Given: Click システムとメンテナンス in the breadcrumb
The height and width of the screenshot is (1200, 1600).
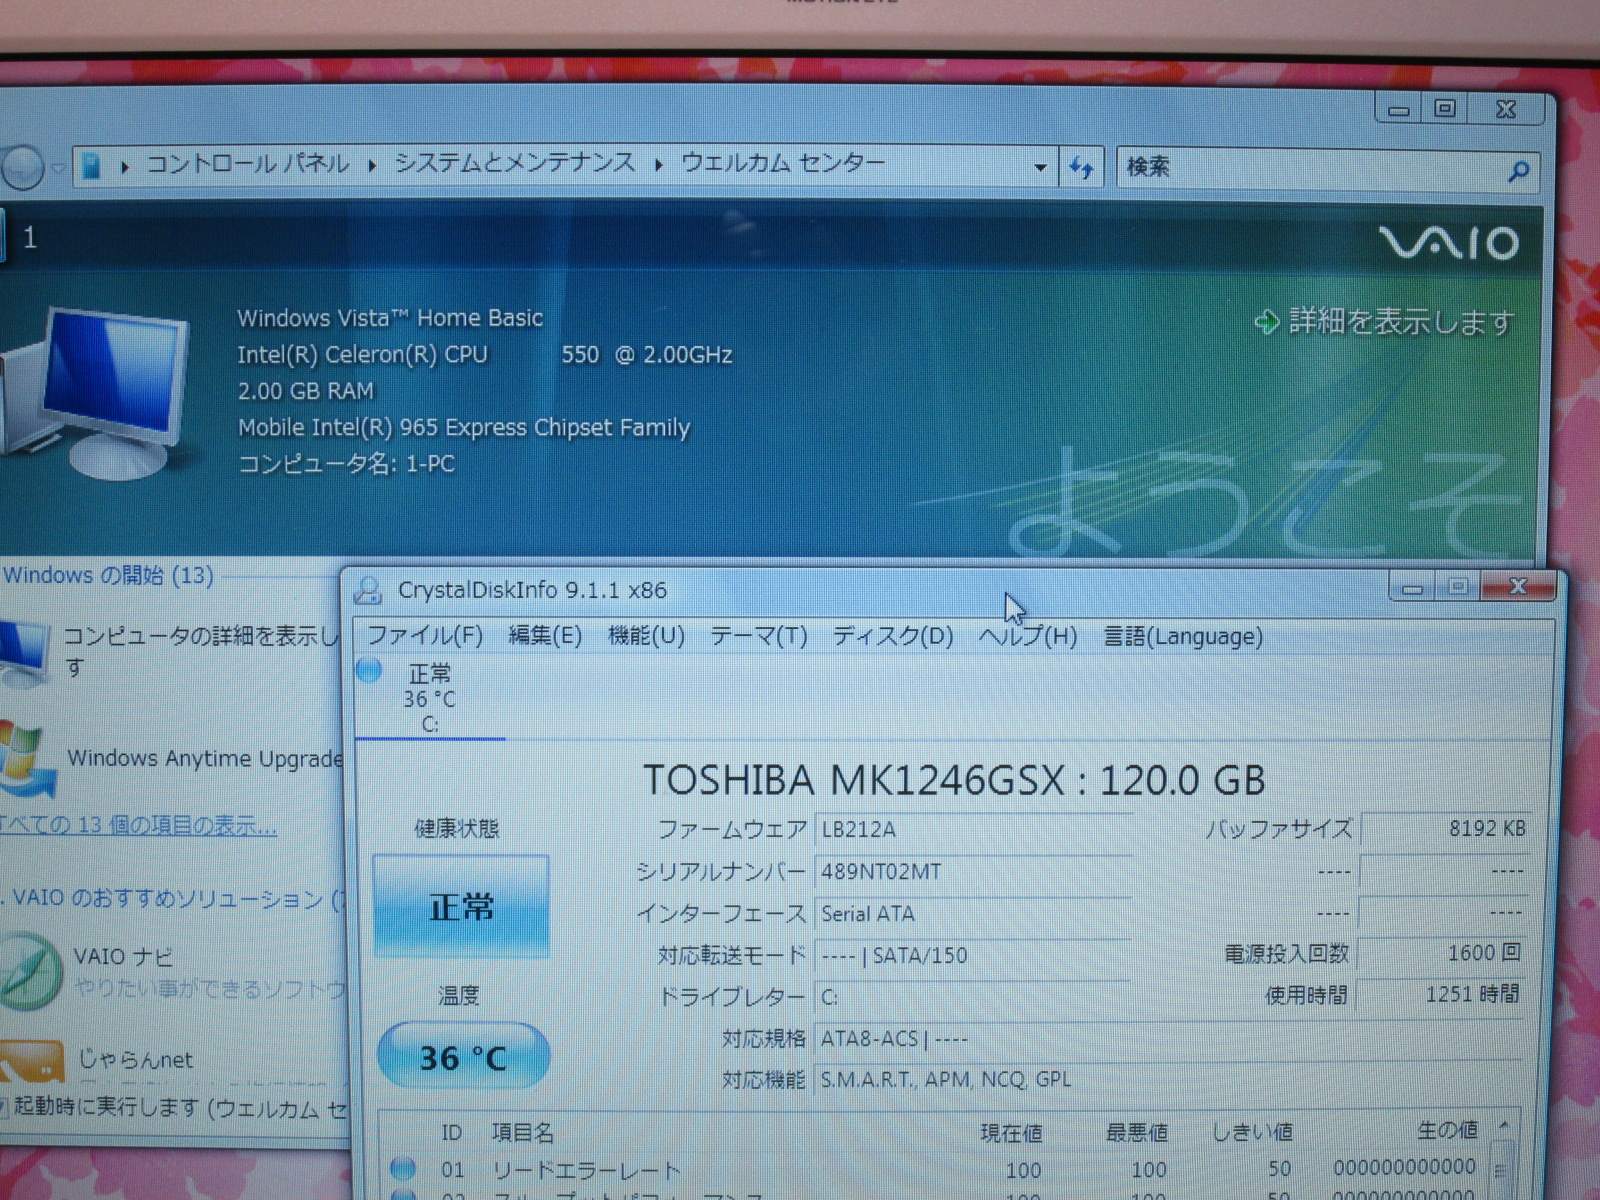Looking at the screenshot, I should (515, 162).
